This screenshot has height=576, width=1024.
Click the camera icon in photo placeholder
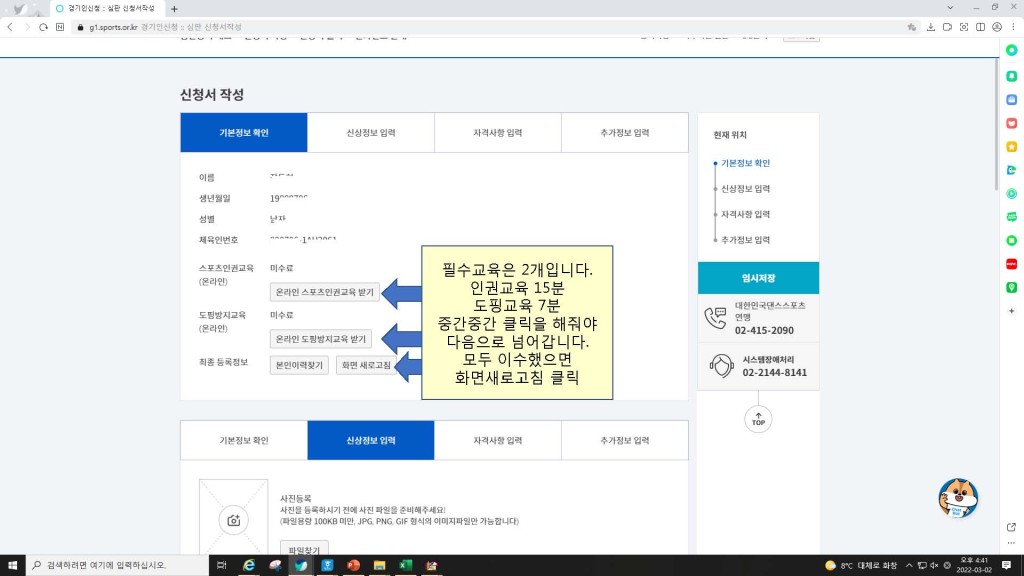(233, 520)
